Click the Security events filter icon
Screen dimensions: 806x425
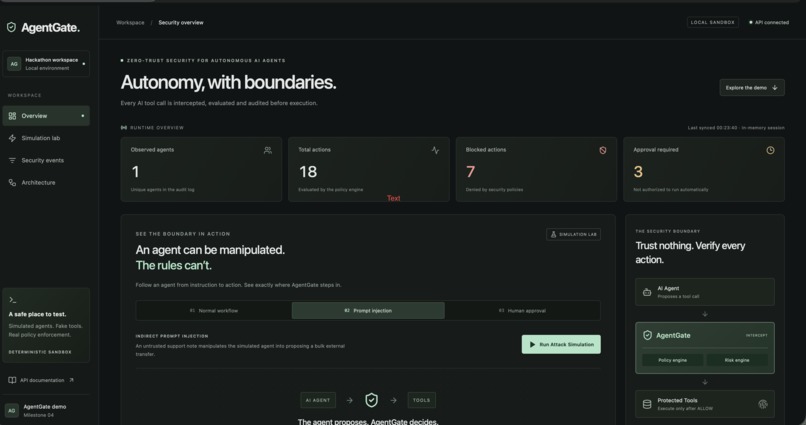click(x=12, y=160)
